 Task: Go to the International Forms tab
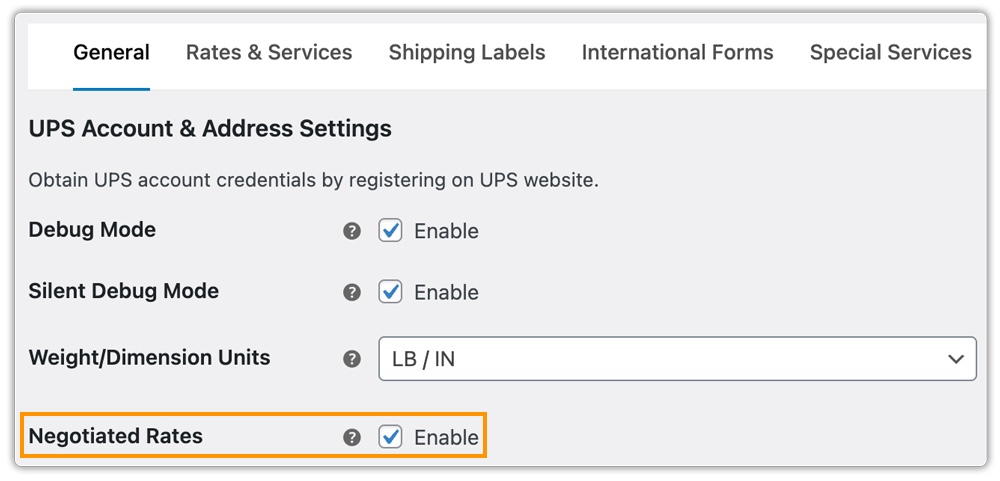677,53
